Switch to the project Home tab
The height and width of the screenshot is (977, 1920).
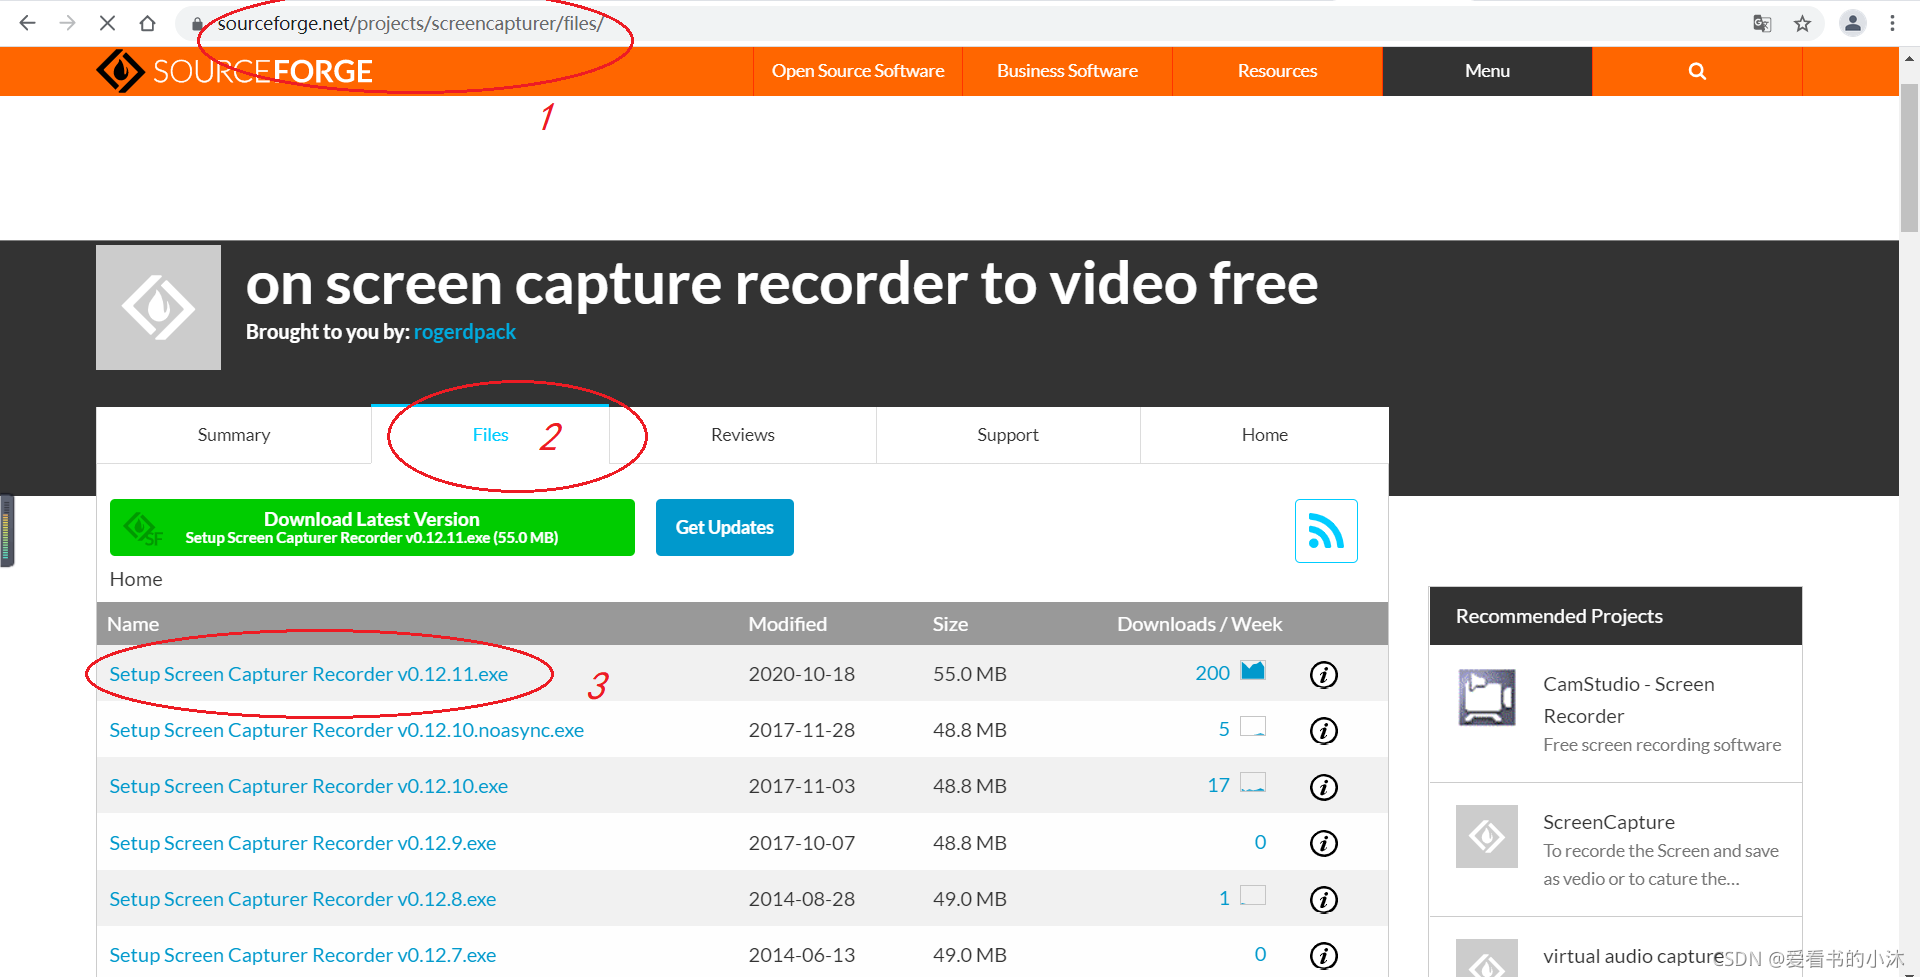click(1264, 435)
